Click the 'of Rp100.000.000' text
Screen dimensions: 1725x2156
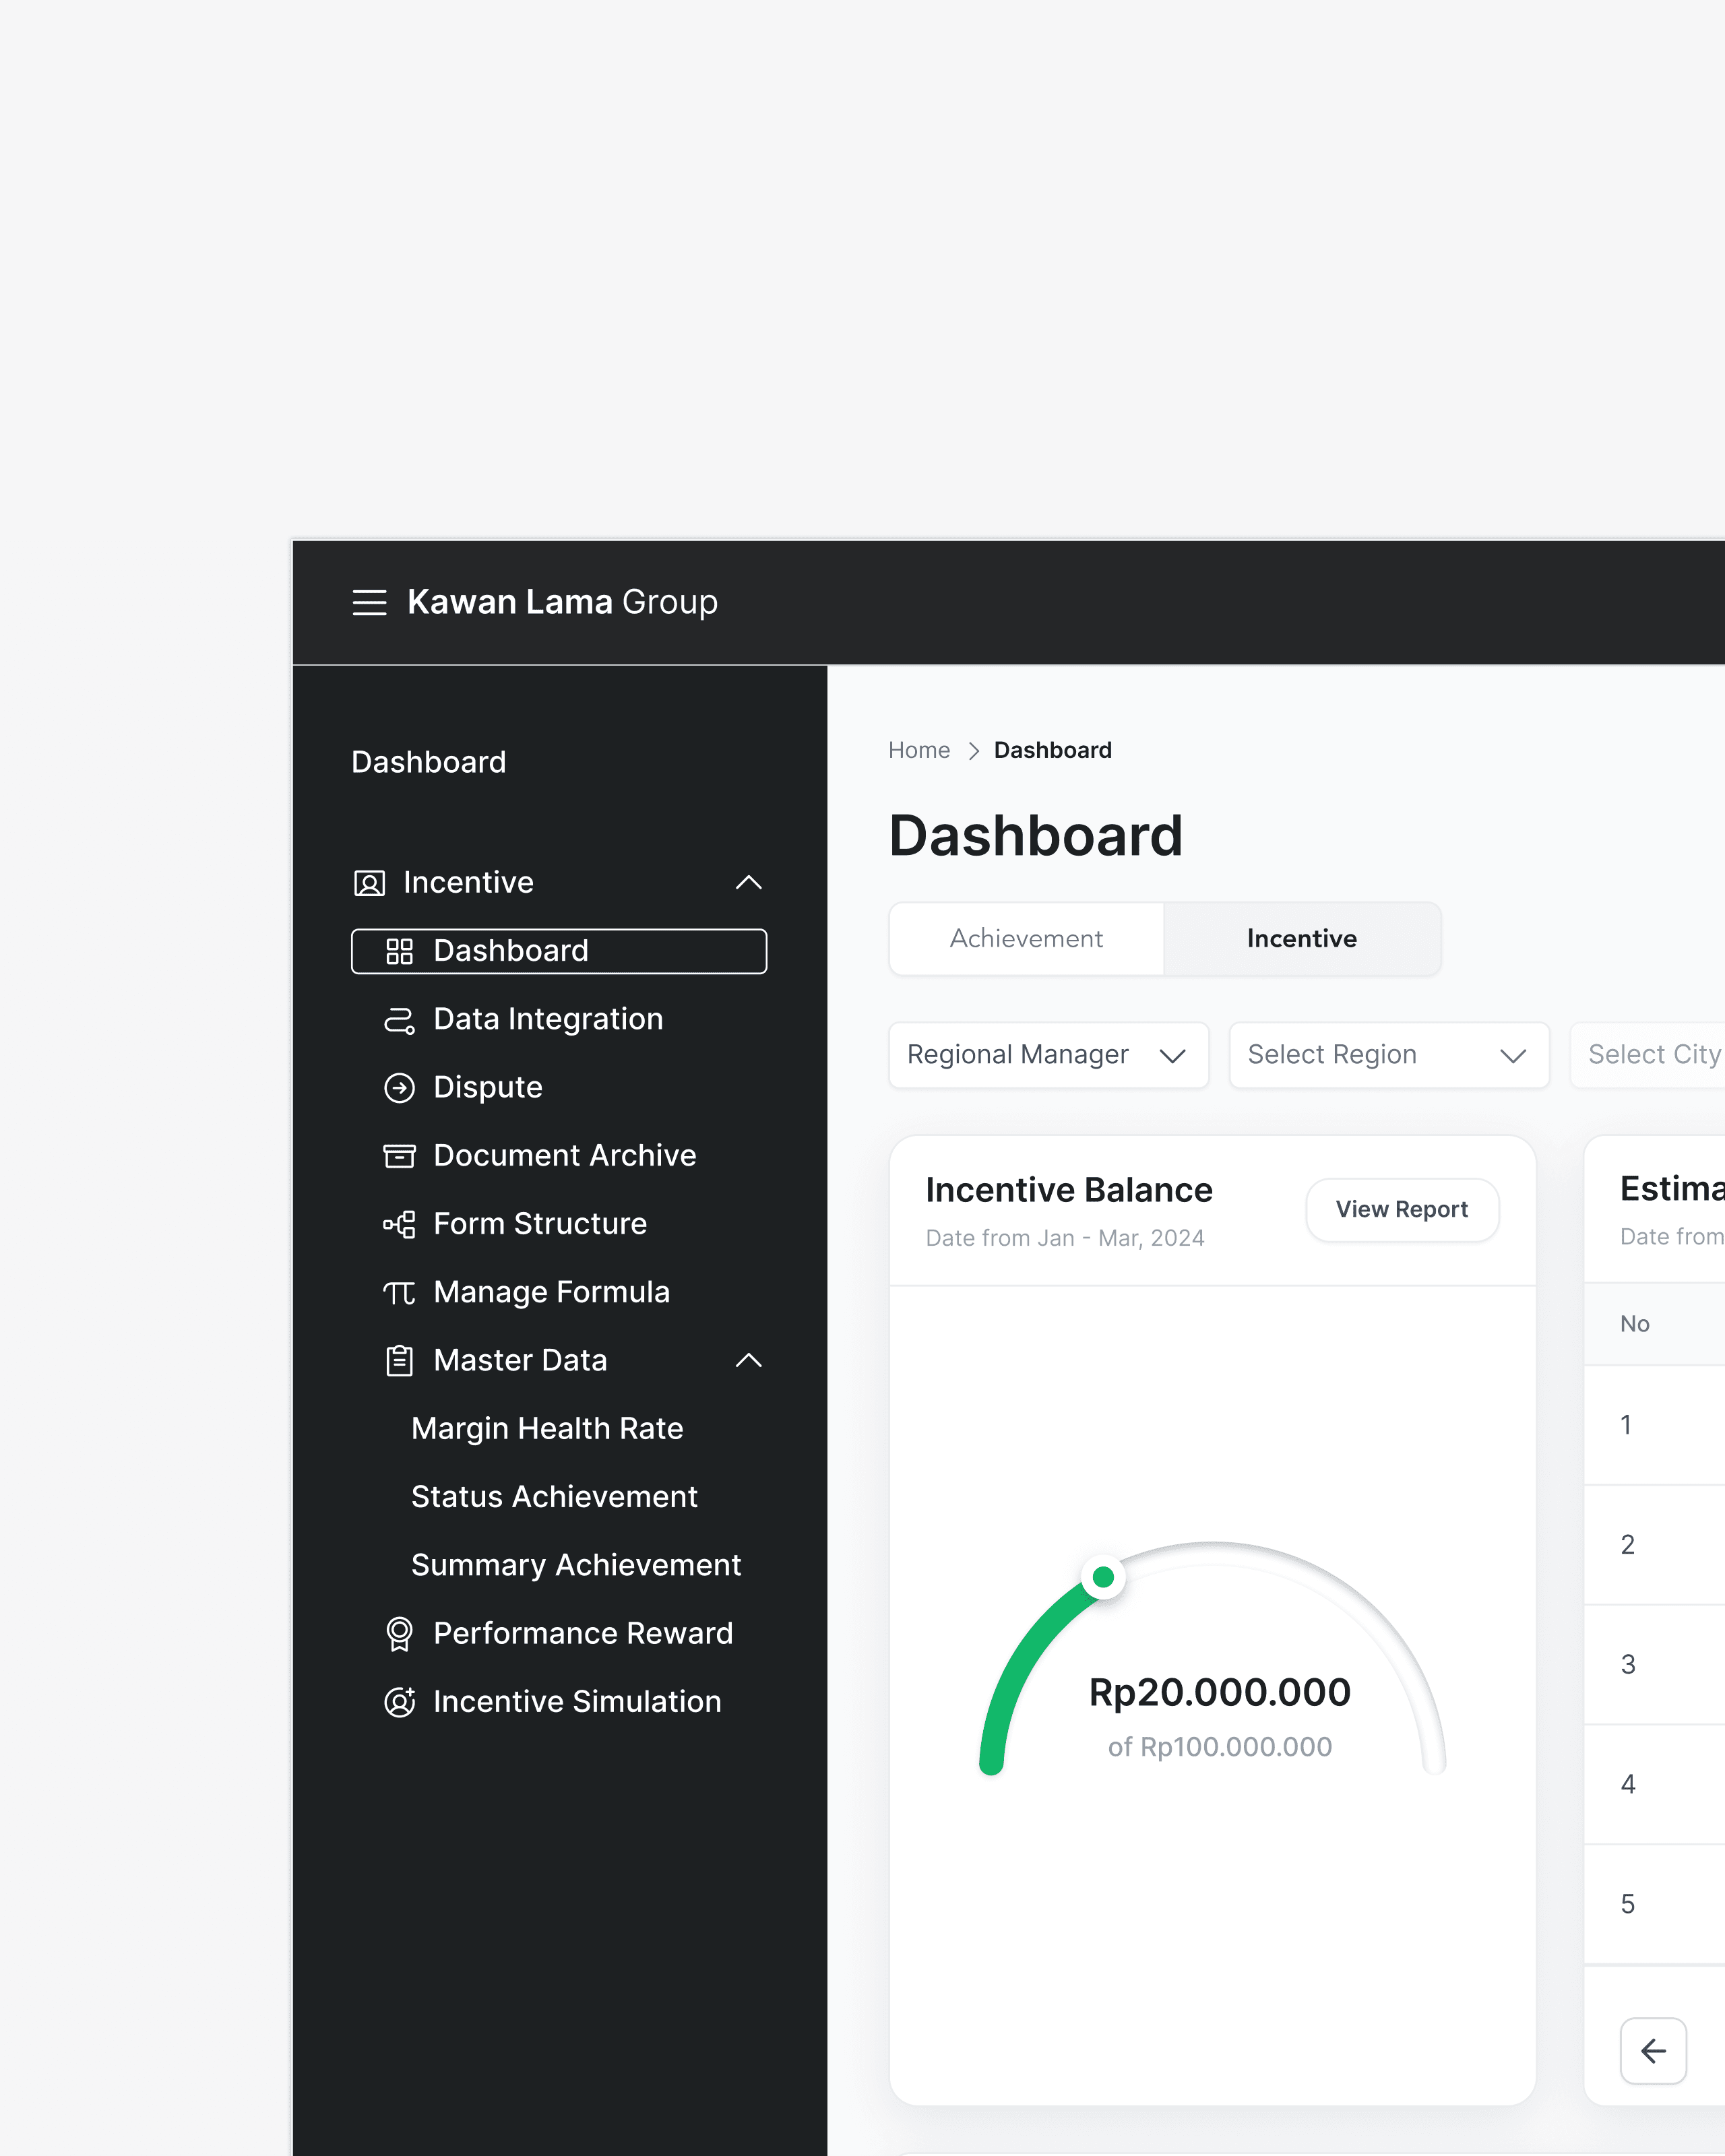(x=1219, y=1748)
